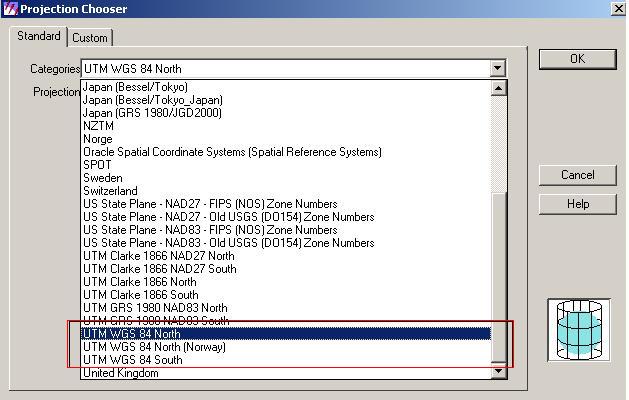
Task: Choose UTM Clarke 1866 South
Action: point(286,295)
